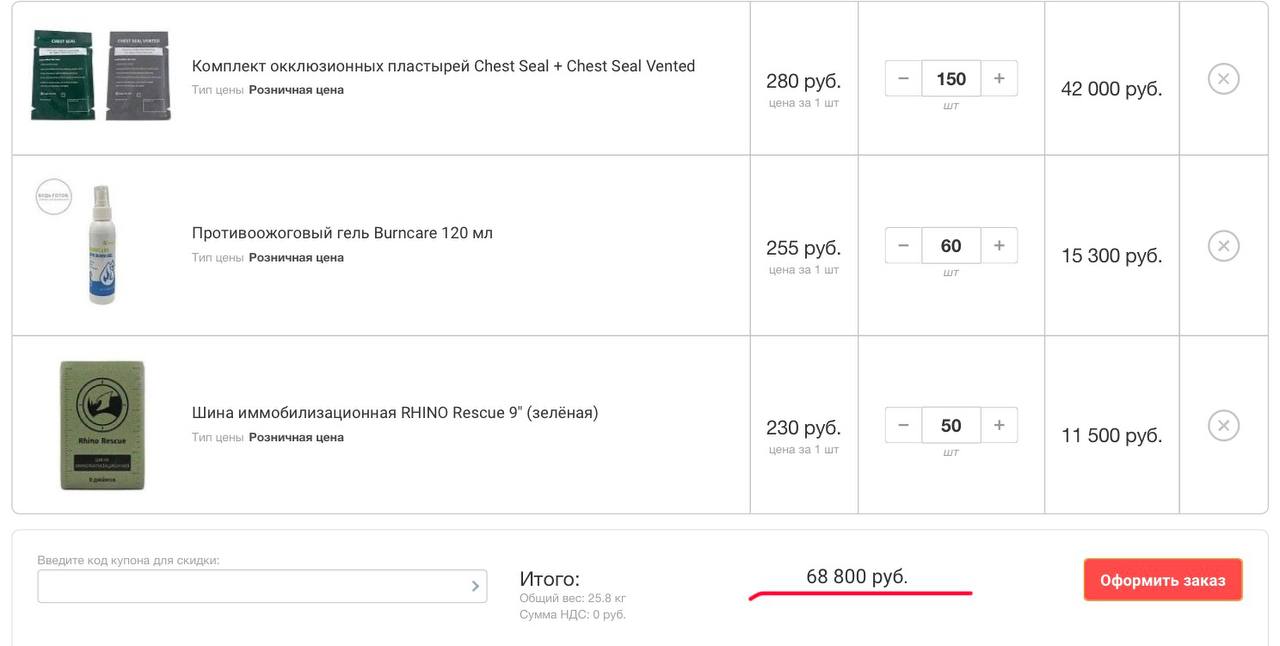Remove Chest Seal kit from cart

(1223, 79)
